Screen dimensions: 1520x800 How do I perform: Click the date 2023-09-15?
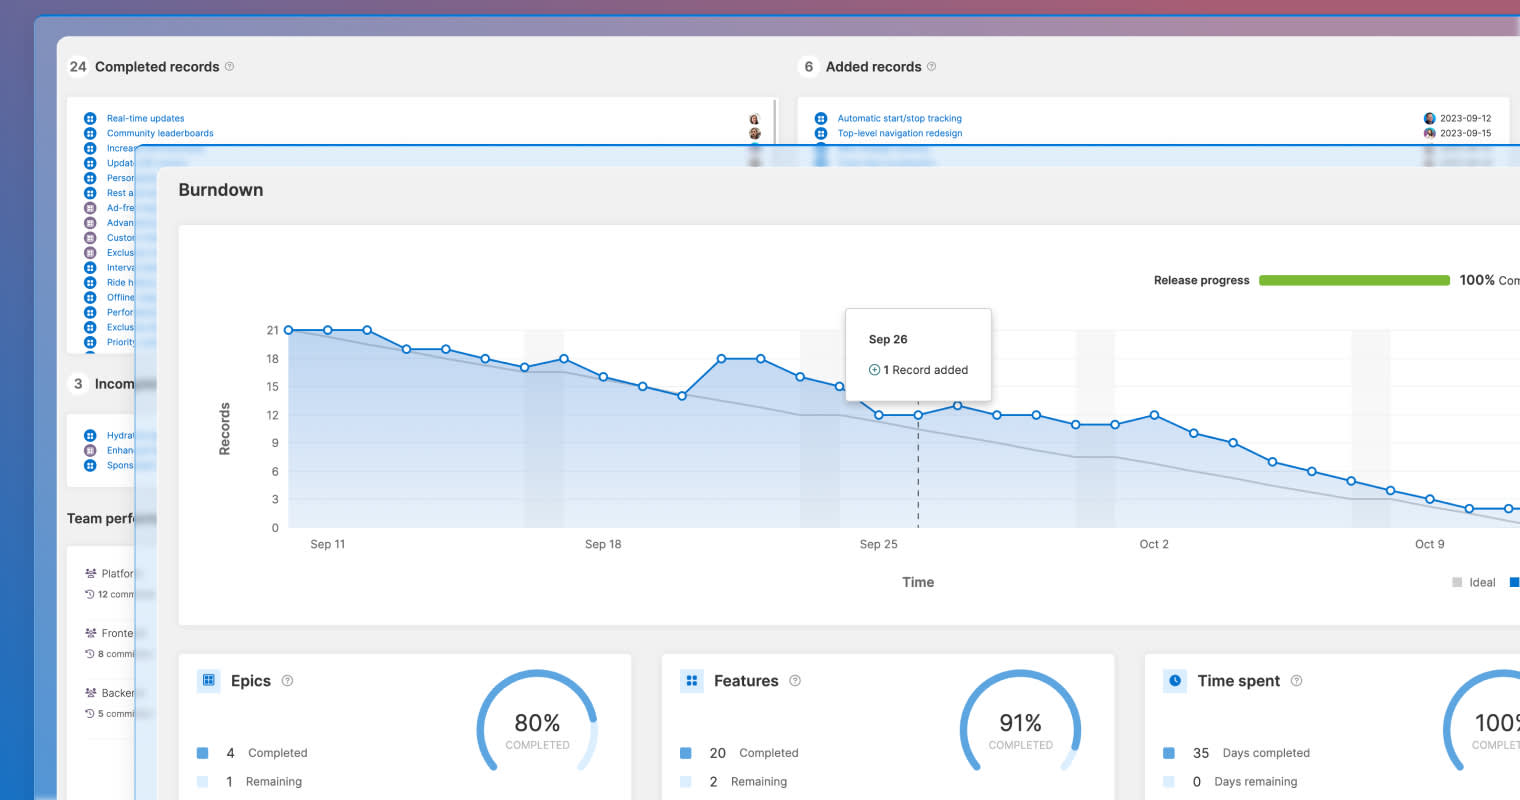[x=1465, y=133]
